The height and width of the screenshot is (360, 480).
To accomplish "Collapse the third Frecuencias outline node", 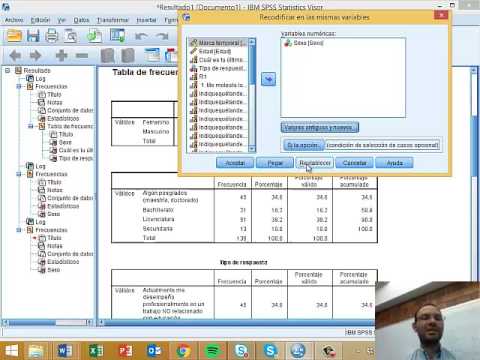I will 19,230.
